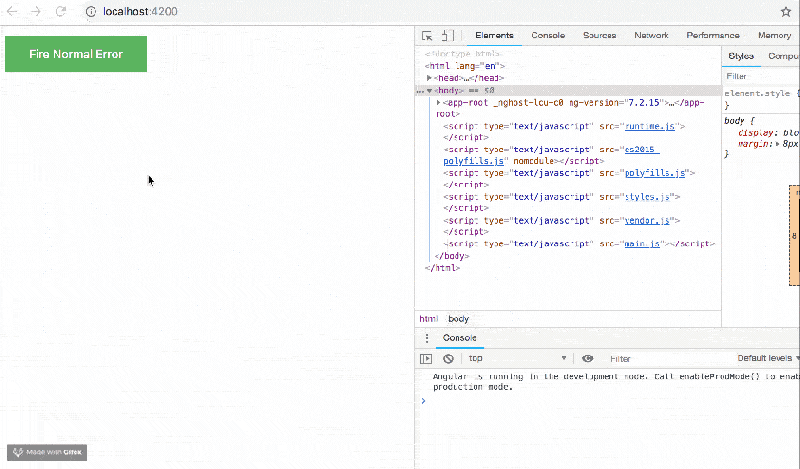Select the doctype html line
The height and width of the screenshot is (469, 800).
click(463, 54)
